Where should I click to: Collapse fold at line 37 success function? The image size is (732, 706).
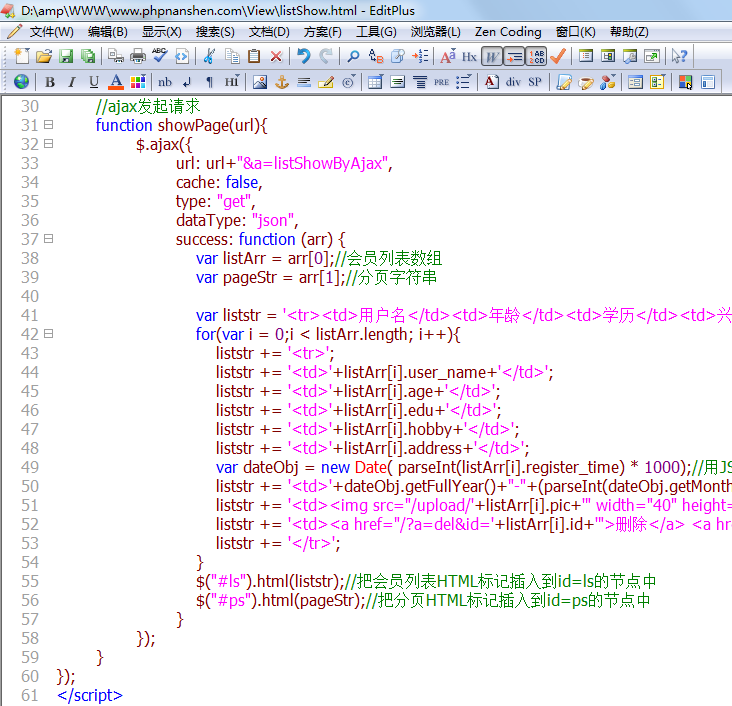[x=49, y=239]
